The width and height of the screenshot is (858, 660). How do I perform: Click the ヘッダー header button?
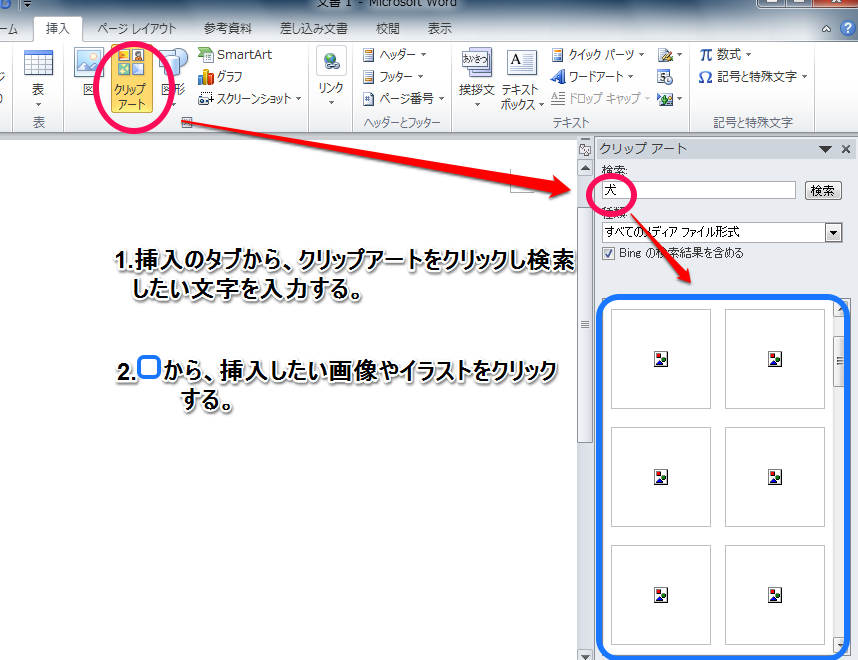(395, 54)
